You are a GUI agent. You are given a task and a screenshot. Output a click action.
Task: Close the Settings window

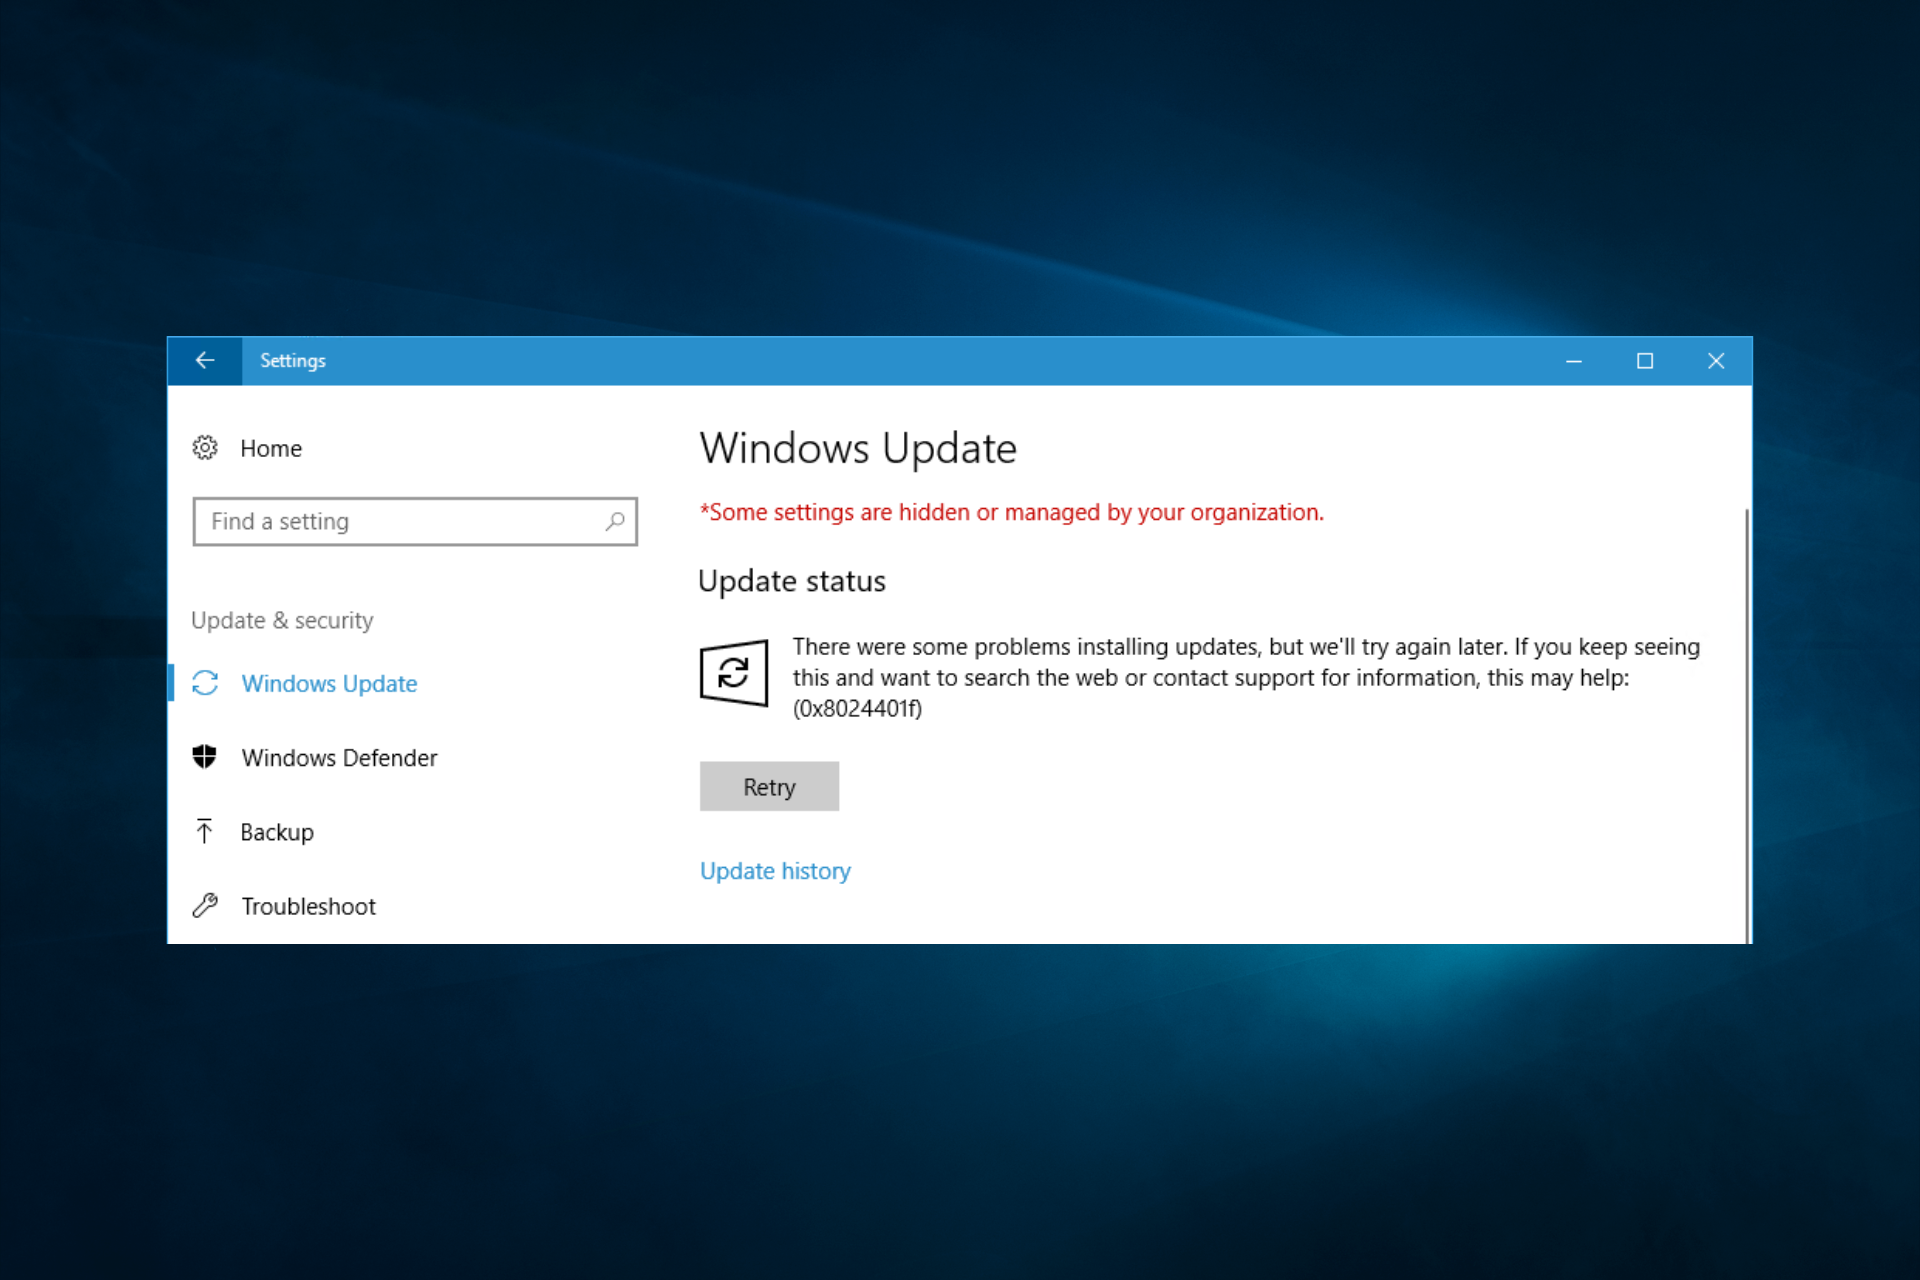click(x=1716, y=361)
